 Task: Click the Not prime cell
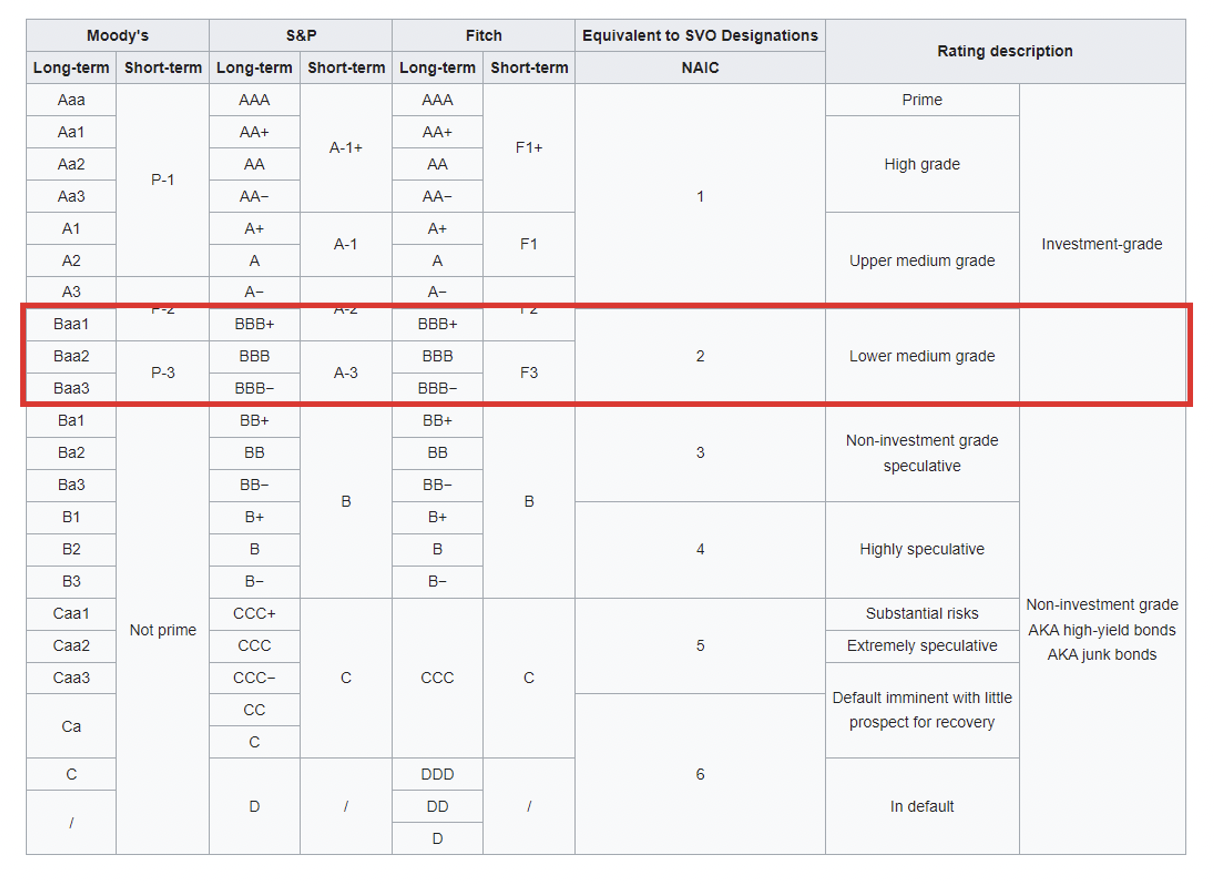pos(162,630)
